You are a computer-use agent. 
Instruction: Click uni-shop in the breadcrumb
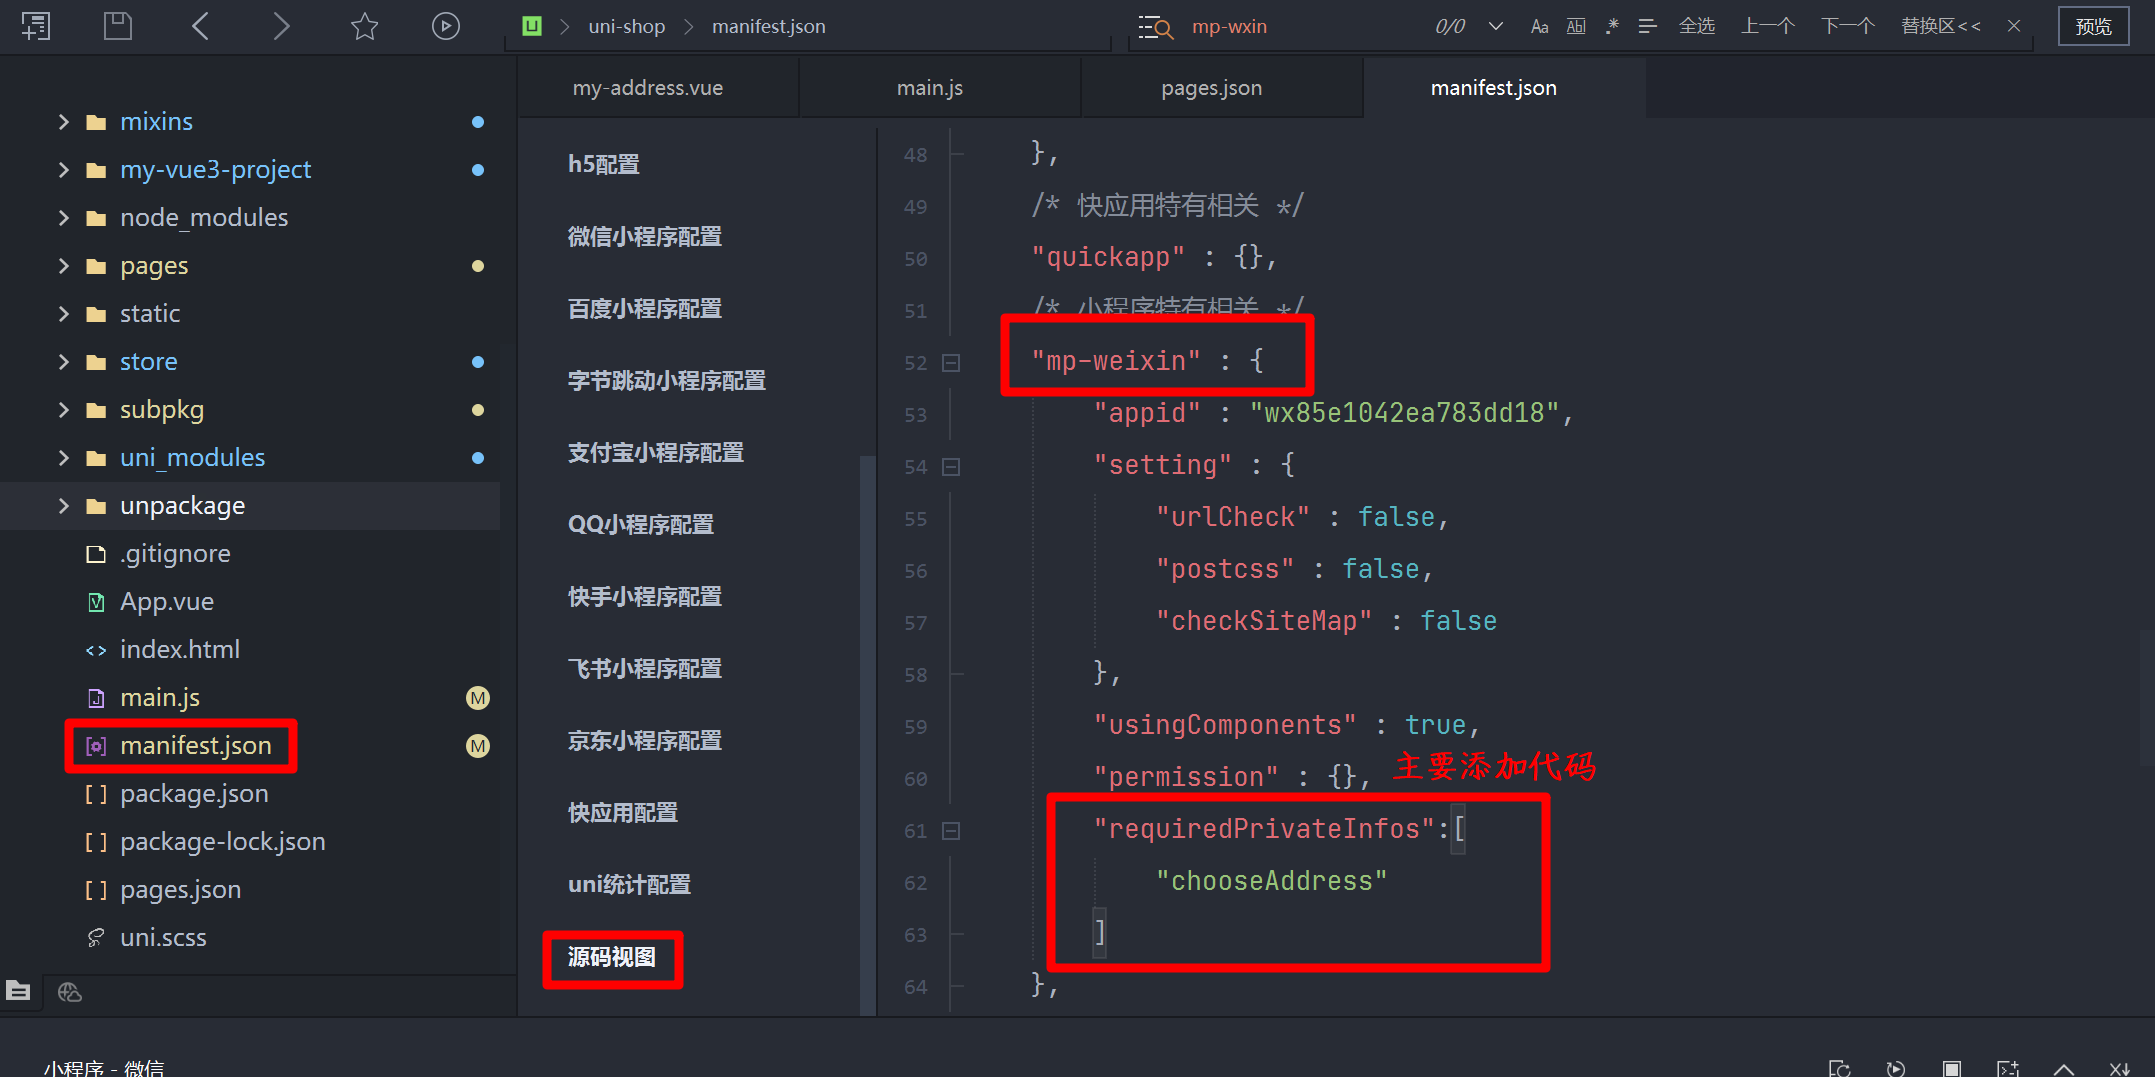point(627,27)
